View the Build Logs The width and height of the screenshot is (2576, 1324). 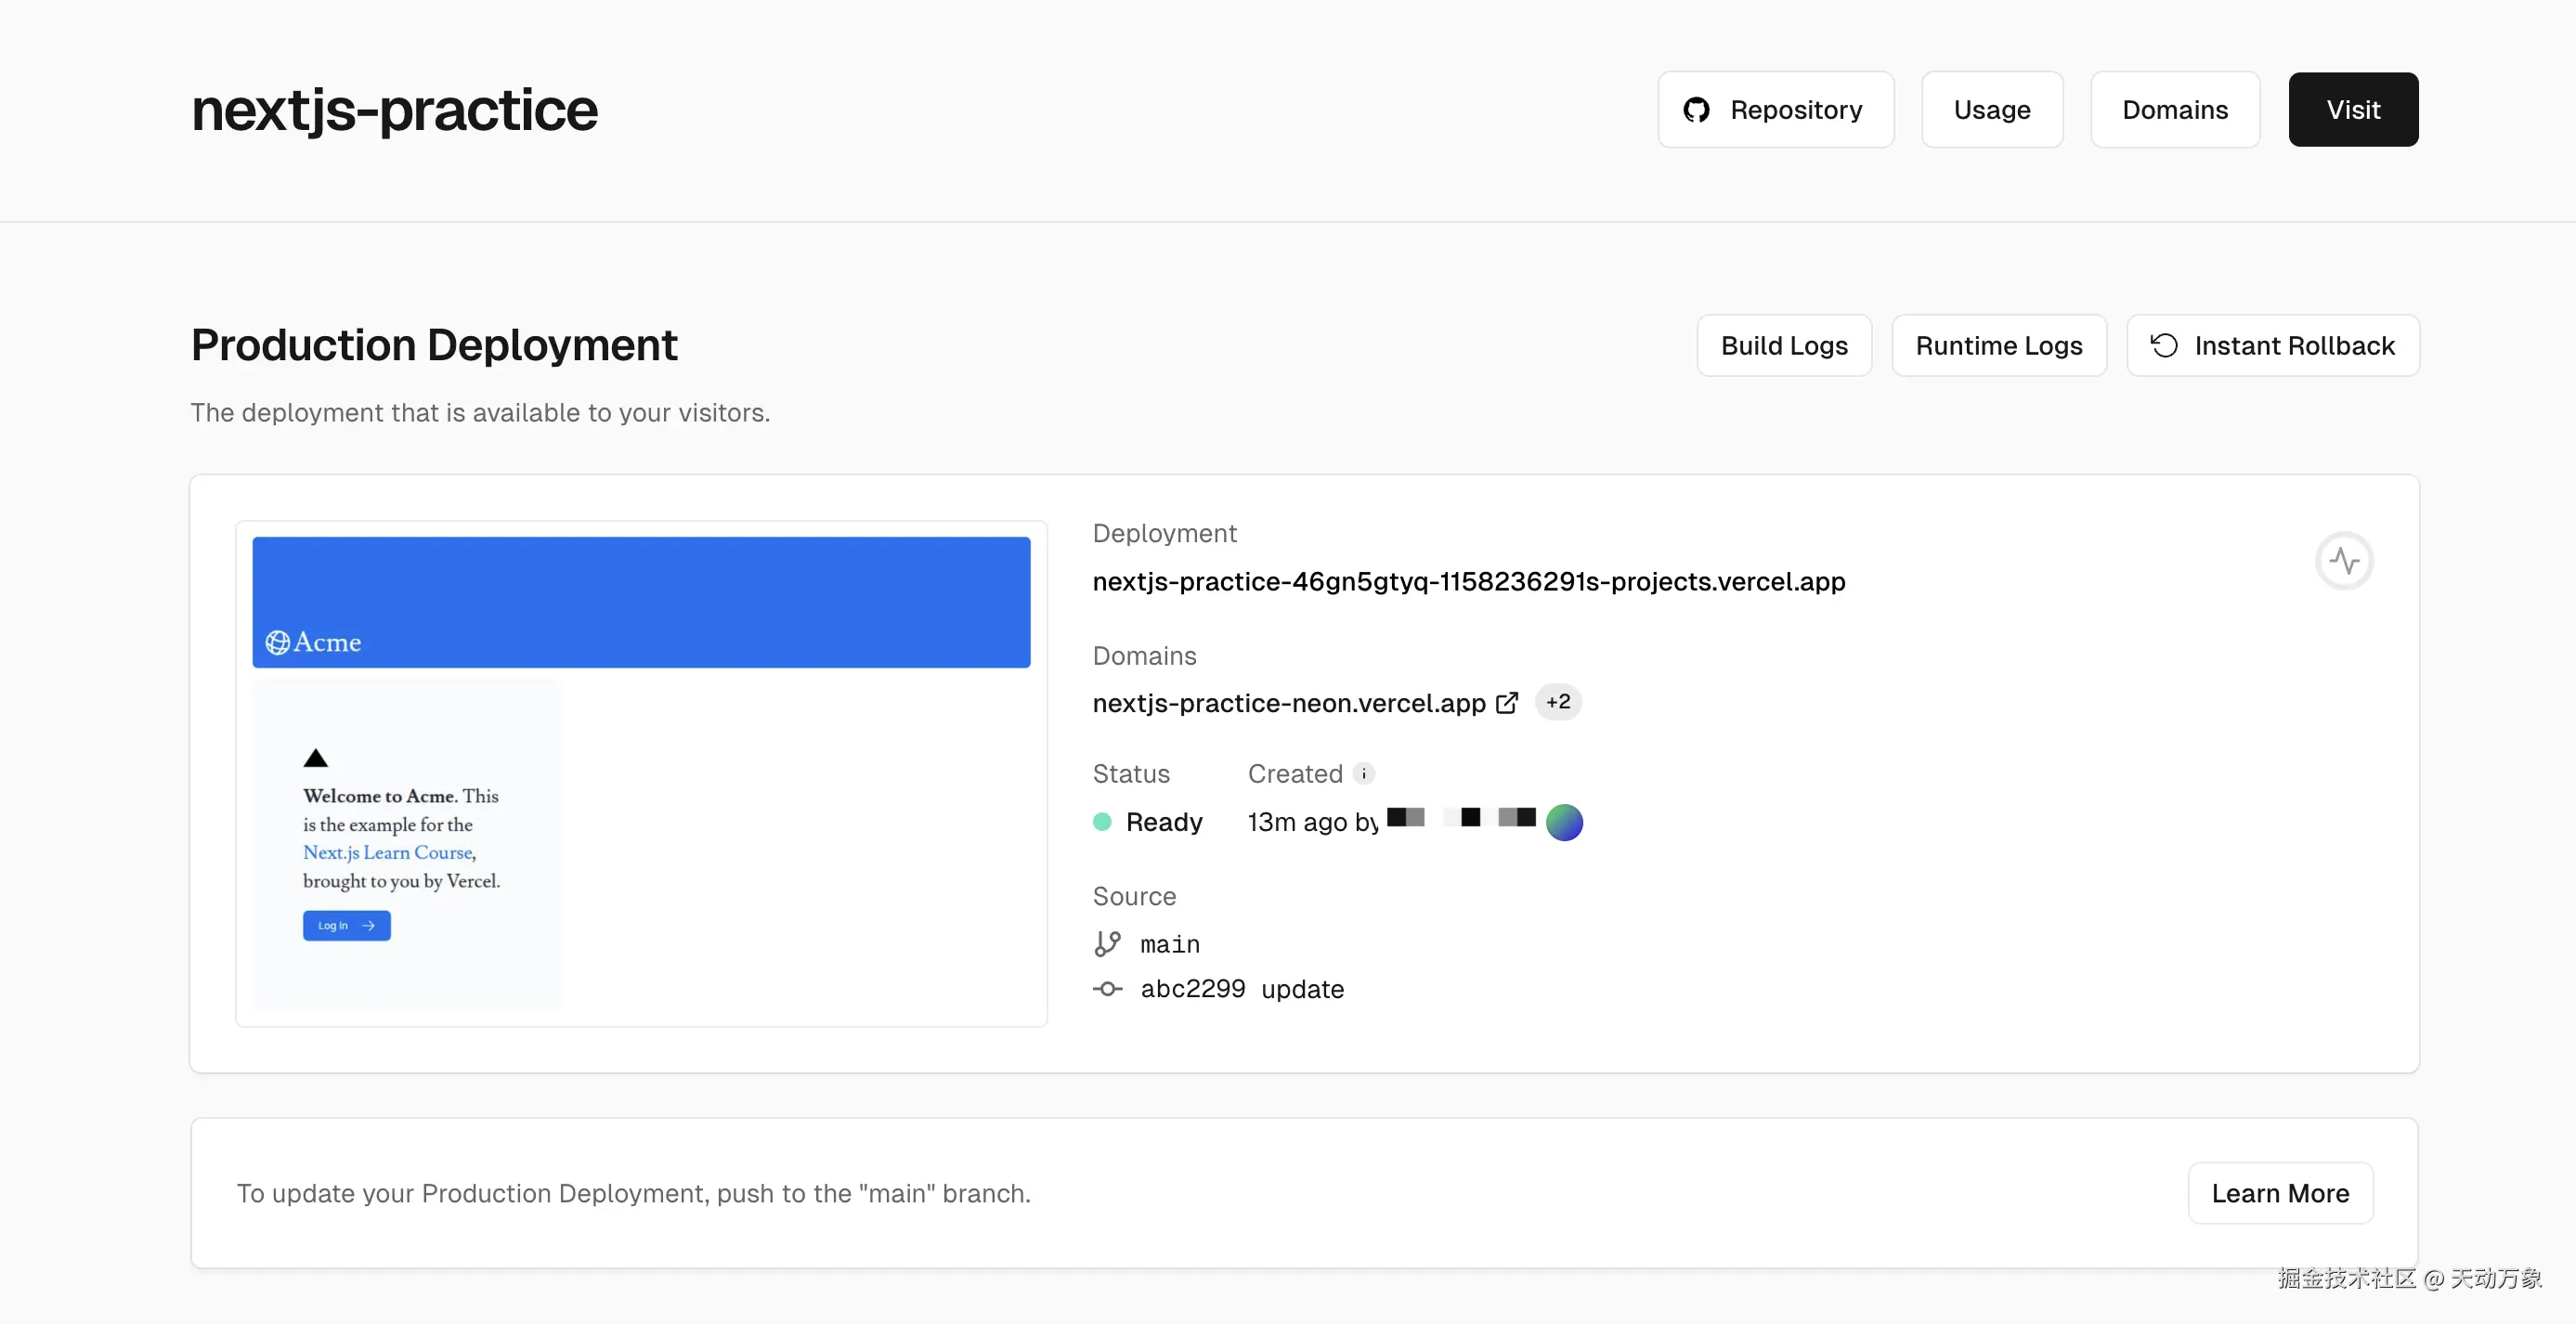1783,346
